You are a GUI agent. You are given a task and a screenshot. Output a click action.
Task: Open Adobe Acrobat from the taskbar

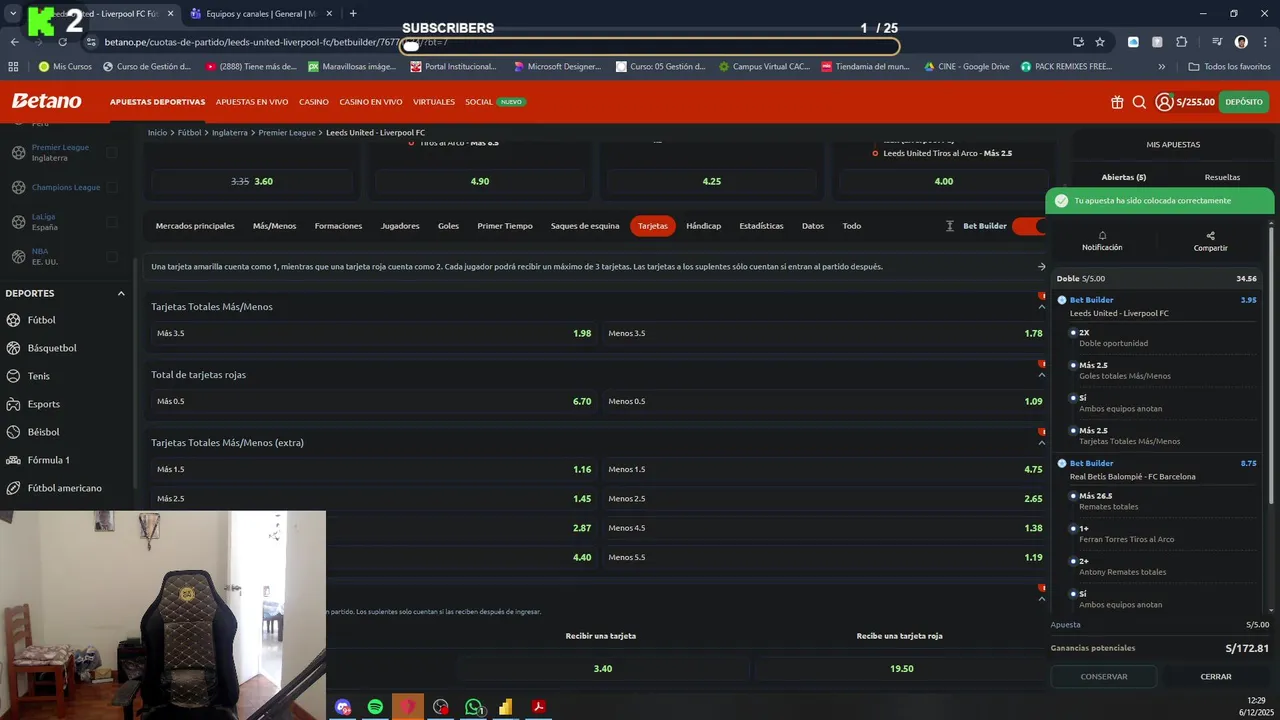[x=538, y=707]
